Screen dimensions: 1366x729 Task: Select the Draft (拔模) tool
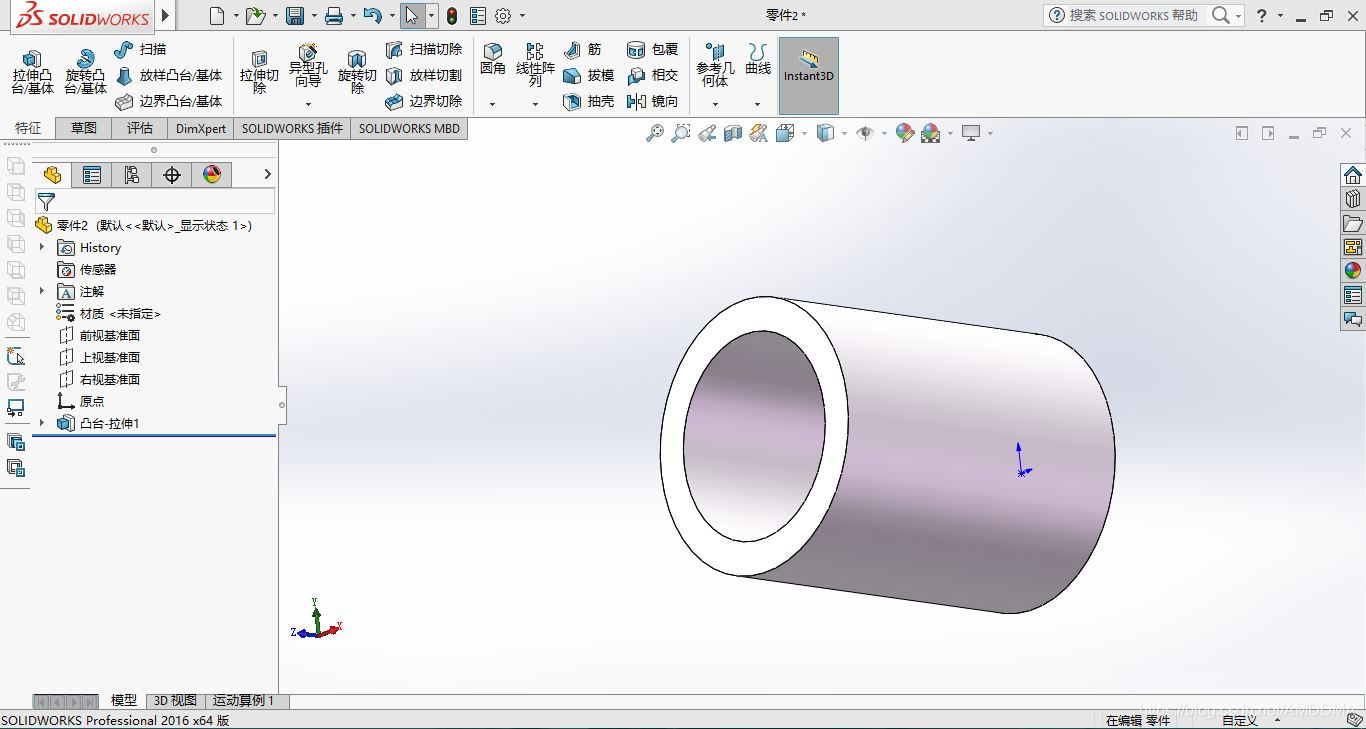click(x=588, y=75)
